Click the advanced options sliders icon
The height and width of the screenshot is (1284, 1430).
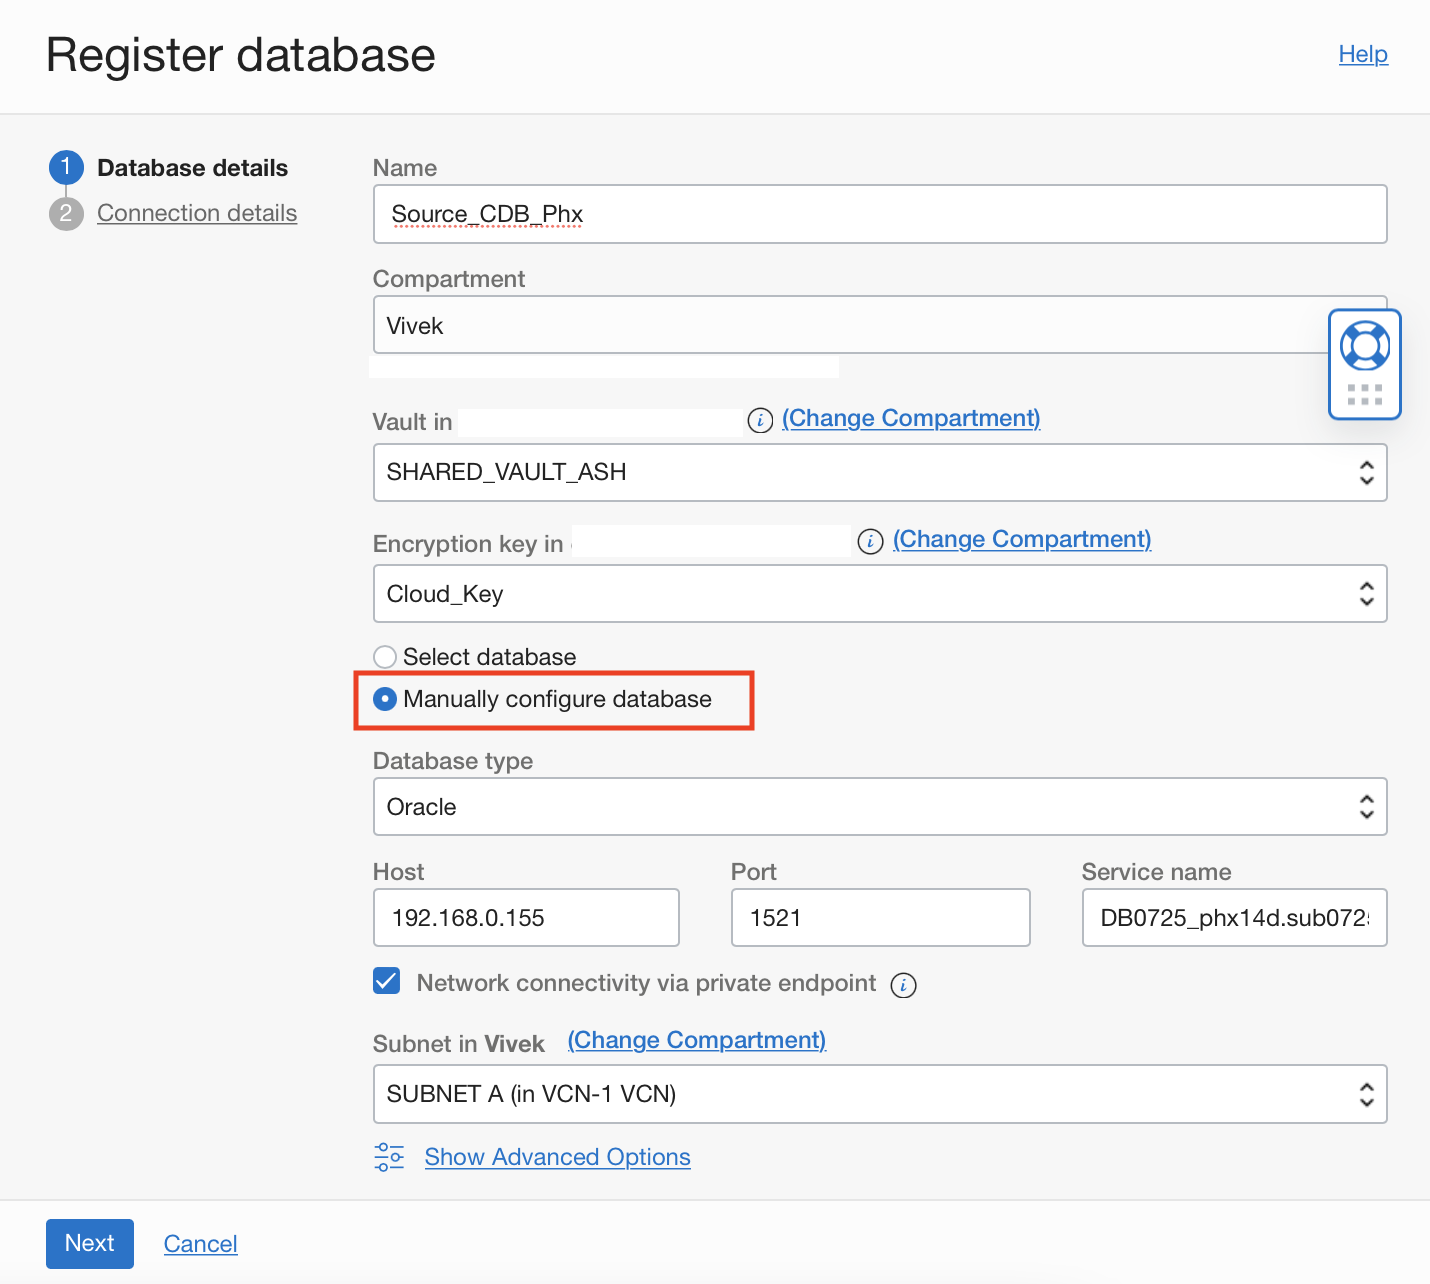click(389, 1157)
